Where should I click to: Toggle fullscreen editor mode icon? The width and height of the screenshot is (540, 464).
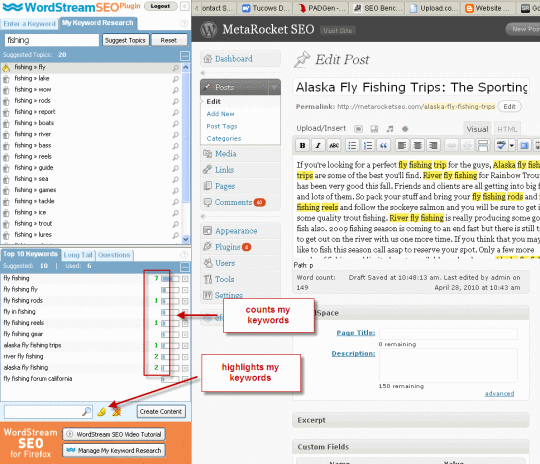[524, 145]
